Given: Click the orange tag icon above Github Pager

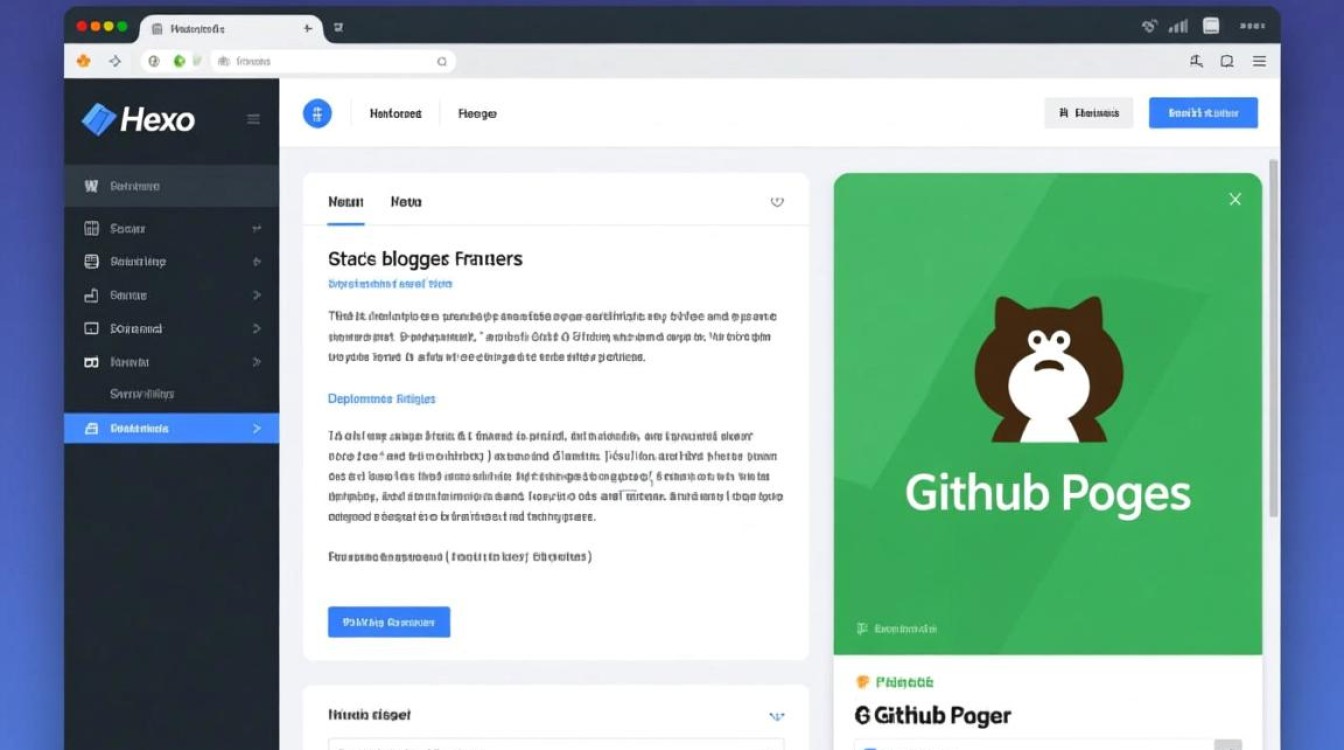Looking at the screenshot, I should [x=863, y=682].
